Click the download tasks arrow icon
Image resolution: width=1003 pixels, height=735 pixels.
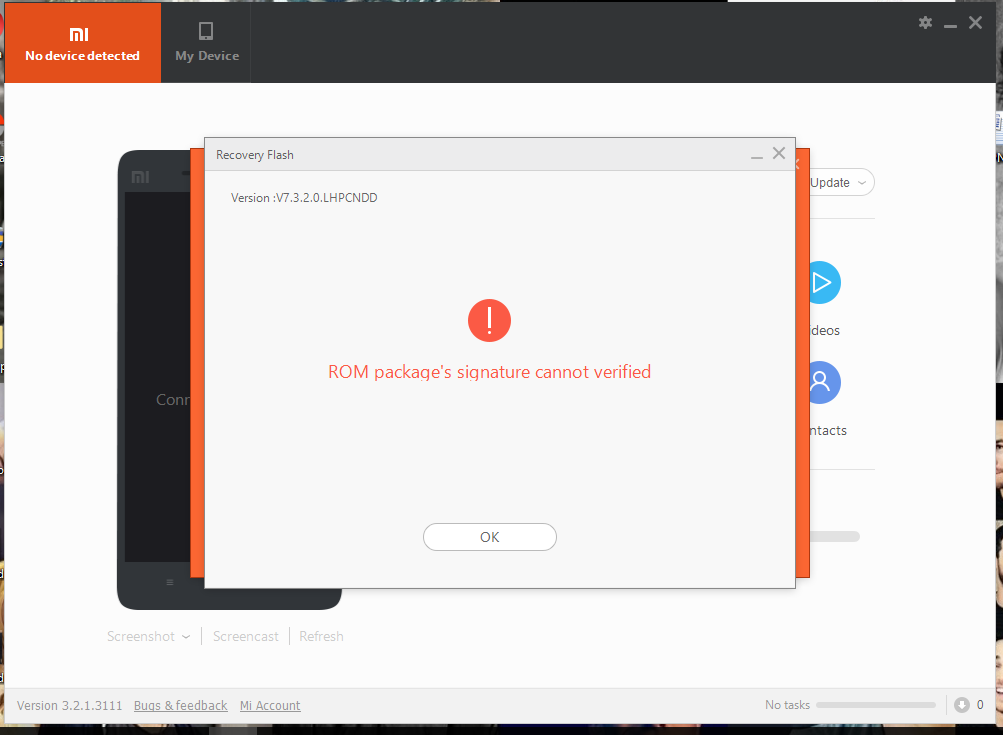click(x=962, y=705)
